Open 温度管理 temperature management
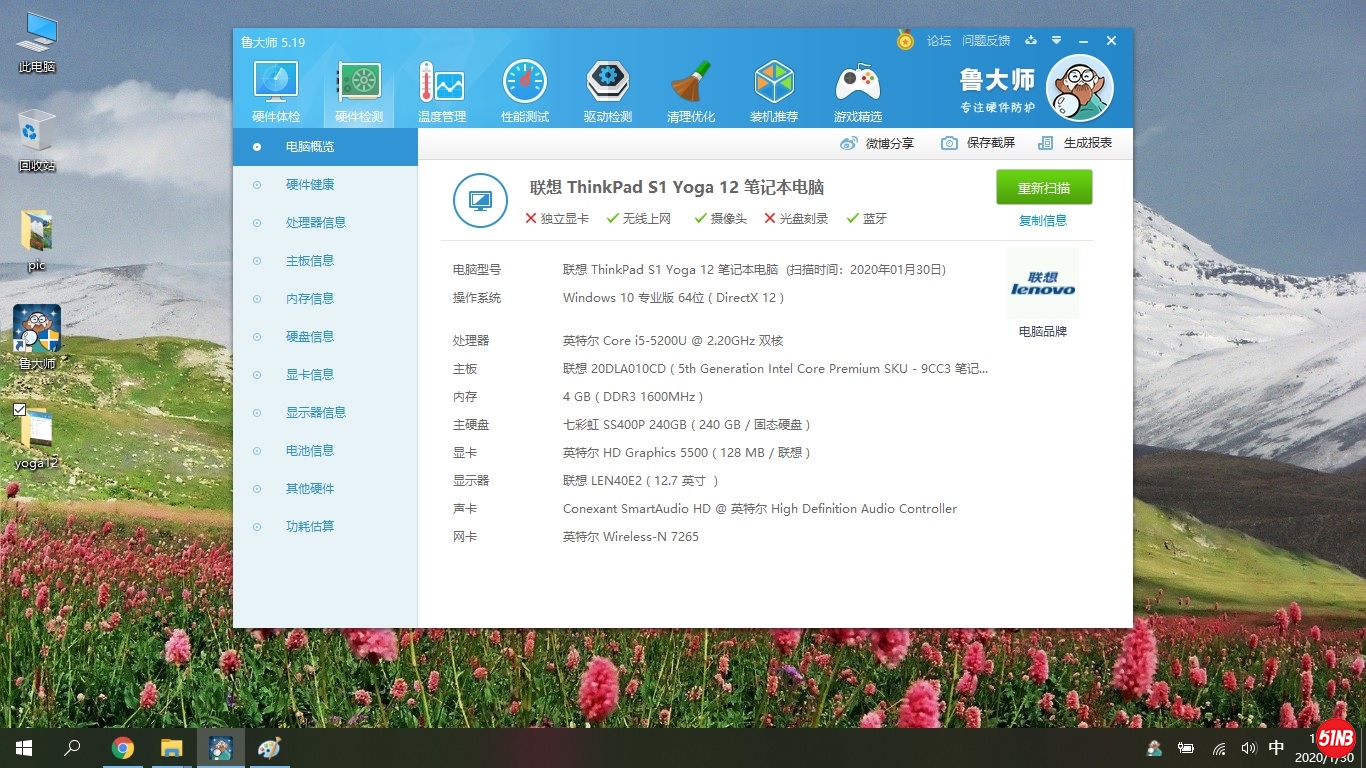Image resolution: width=1366 pixels, height=768 pixels. pos(441,92)
